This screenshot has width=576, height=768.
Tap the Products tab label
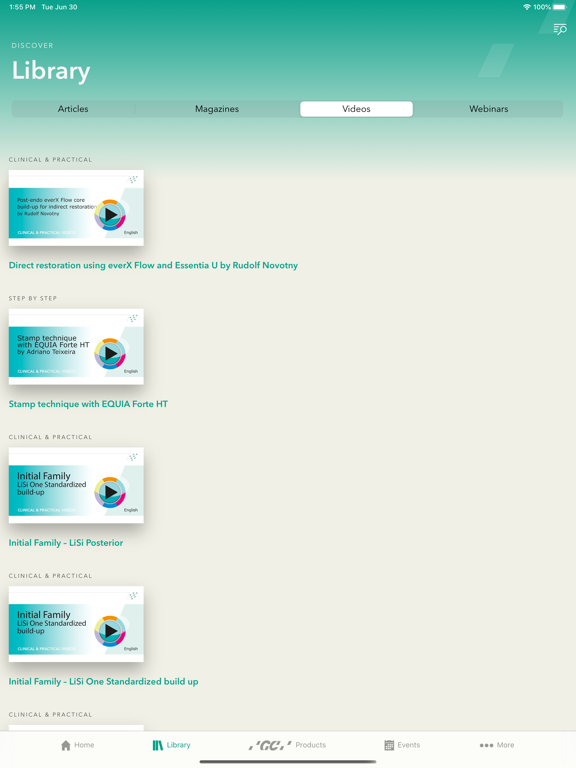[311, 745]
